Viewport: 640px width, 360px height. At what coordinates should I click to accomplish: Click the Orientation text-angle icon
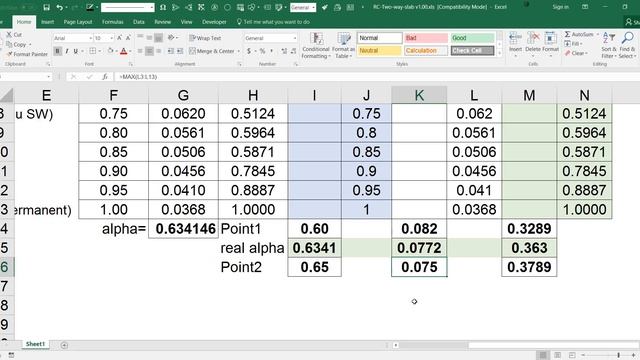point(171,38)
